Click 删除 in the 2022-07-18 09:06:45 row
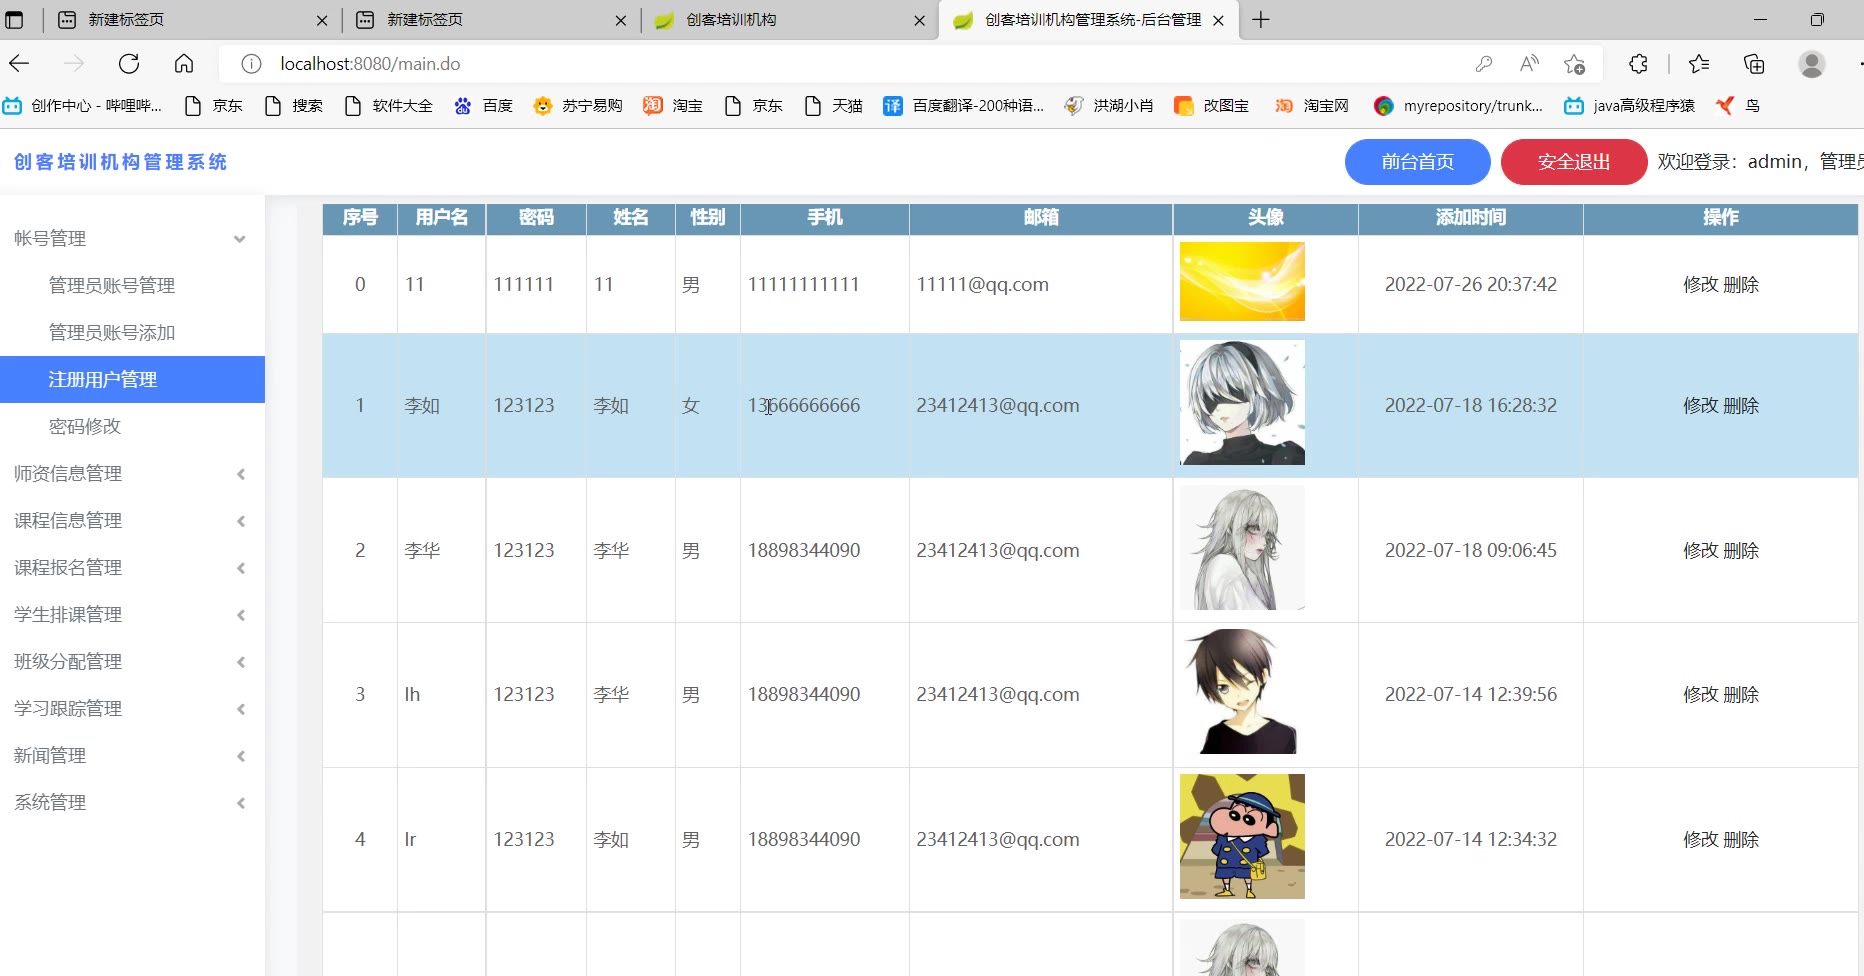 [x=1742, y=551]
